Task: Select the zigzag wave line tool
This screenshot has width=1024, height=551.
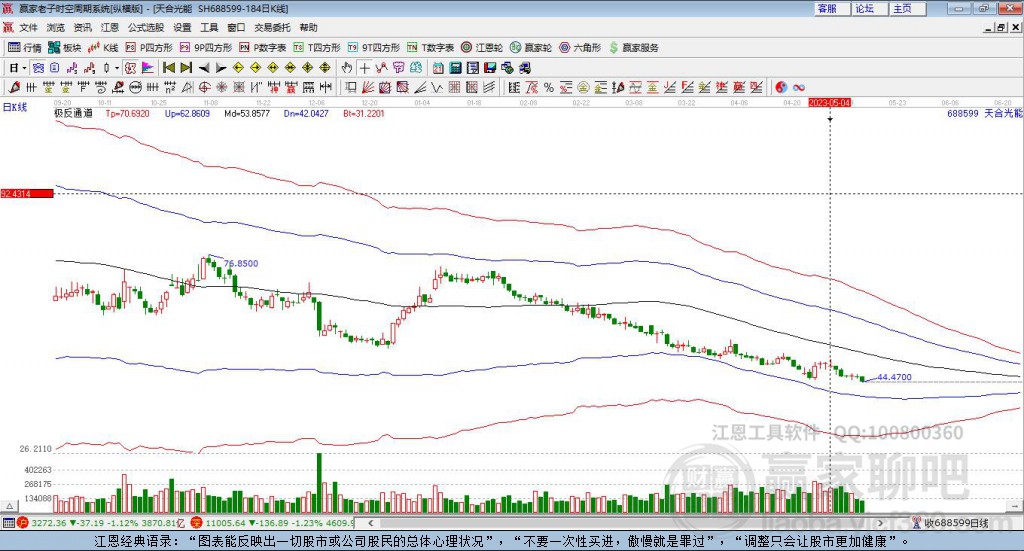Action: 437,87
